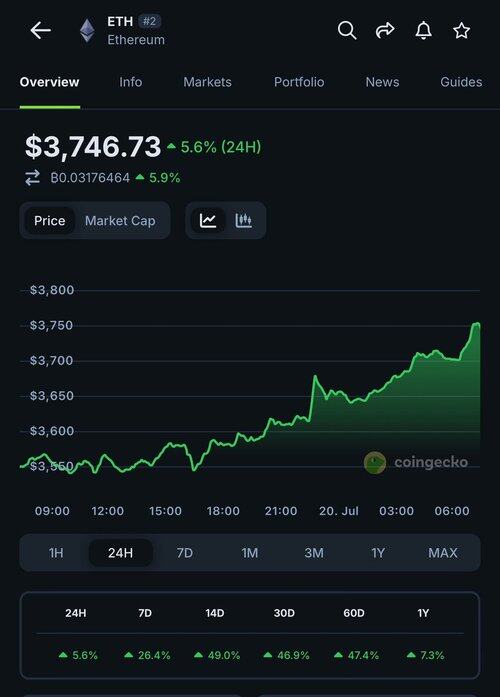Select the 1H time range
The image size is (500, 697).
tap(56, 553)
